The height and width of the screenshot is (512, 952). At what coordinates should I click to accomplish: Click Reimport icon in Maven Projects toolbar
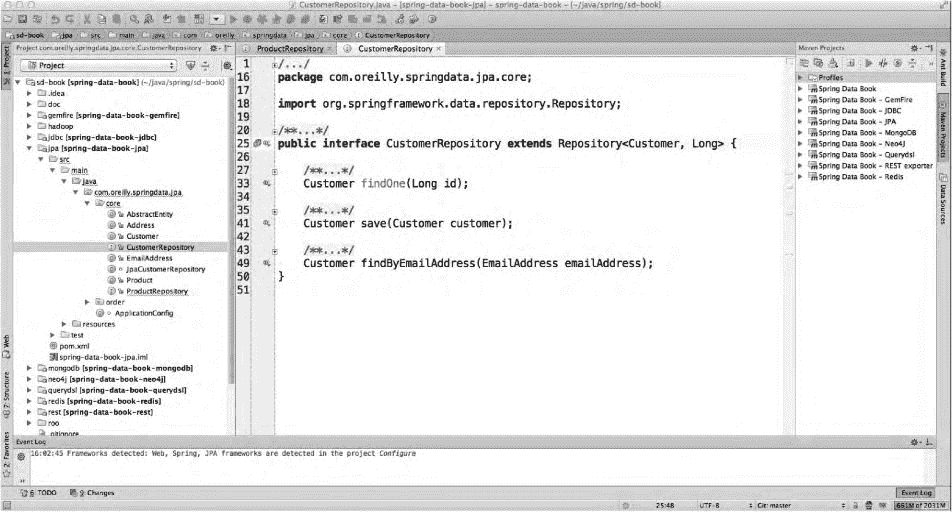[x=804, y=62]
